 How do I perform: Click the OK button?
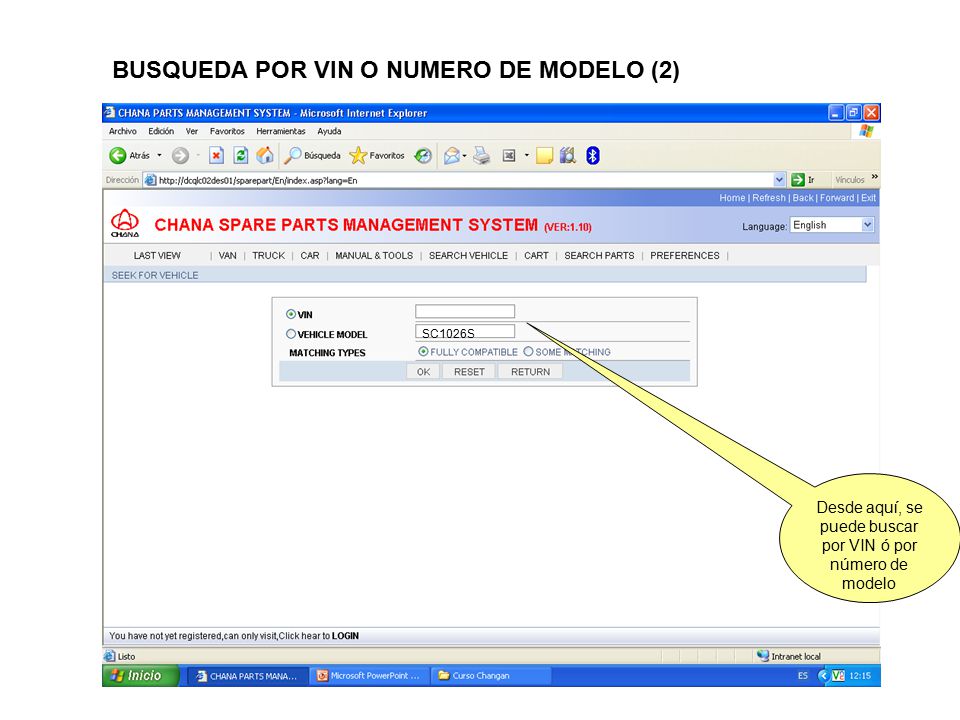423,372
